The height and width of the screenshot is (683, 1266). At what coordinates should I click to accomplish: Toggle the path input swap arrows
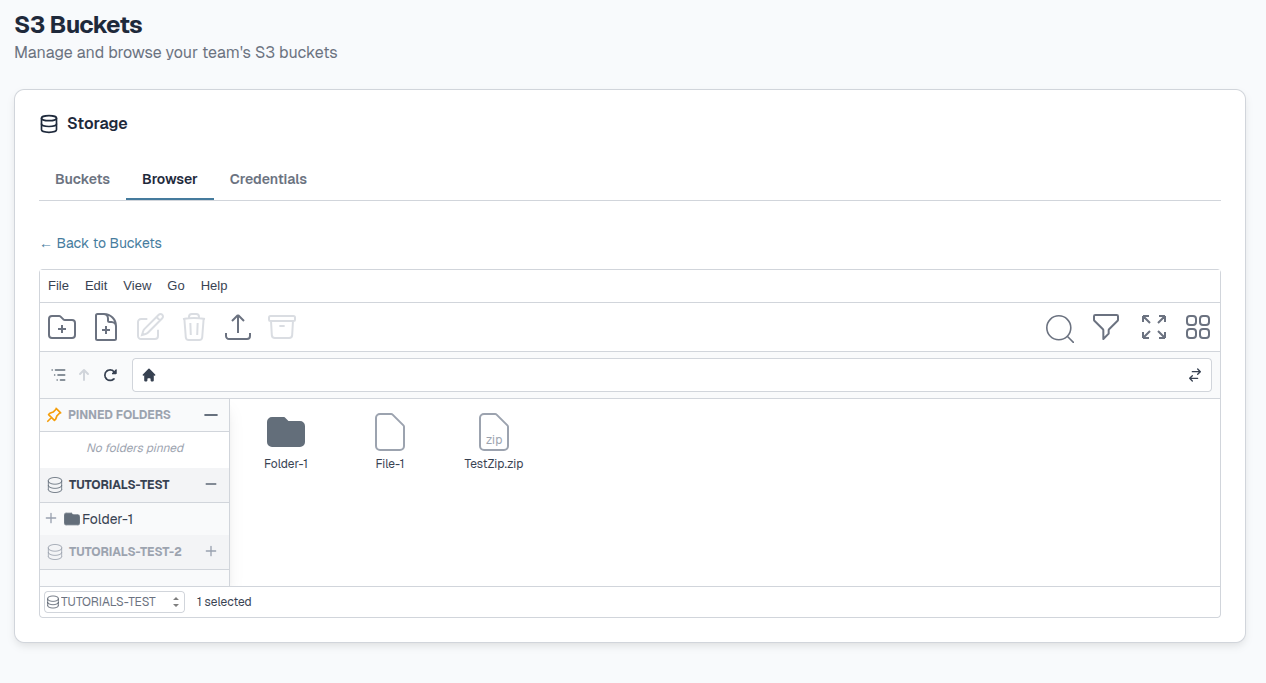(x=1195, y=375)
